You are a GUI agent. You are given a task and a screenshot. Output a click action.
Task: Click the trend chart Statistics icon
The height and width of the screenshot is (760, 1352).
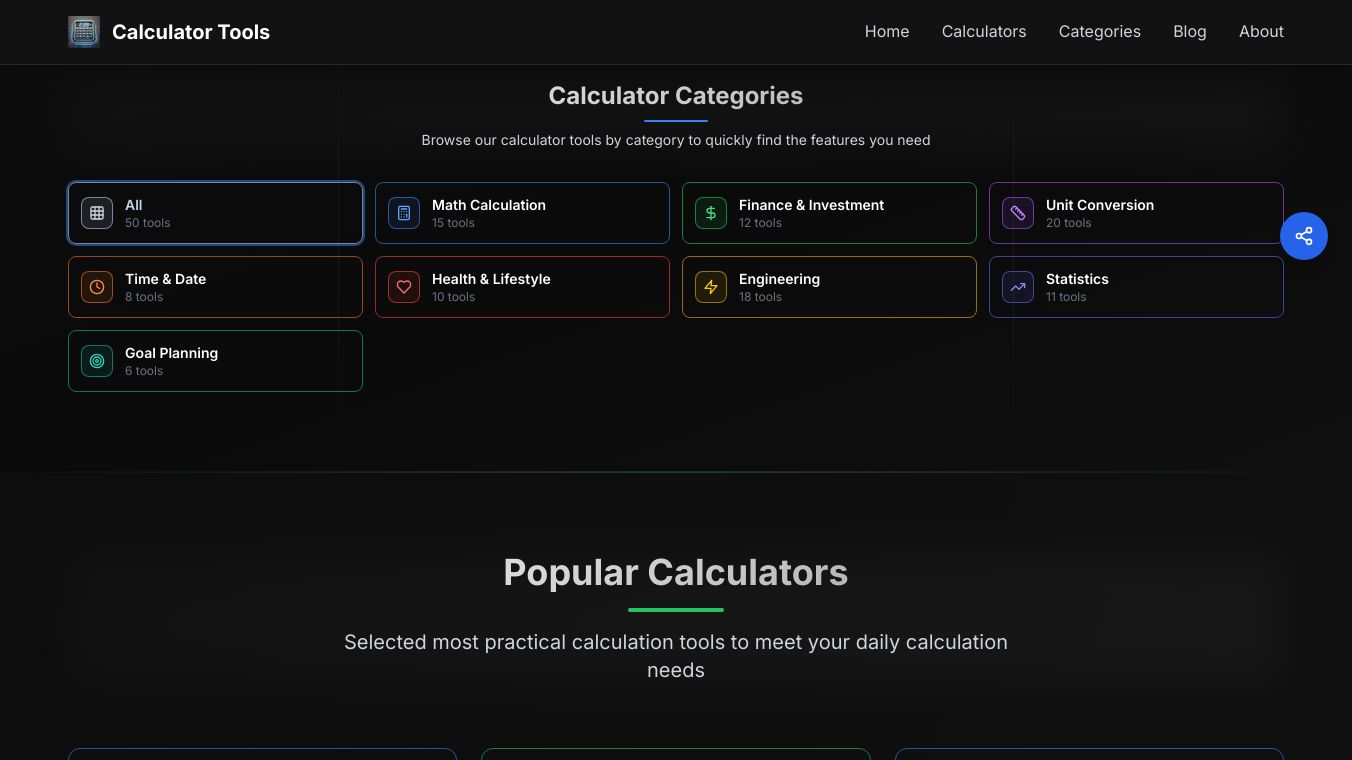tap(1018, 287)
